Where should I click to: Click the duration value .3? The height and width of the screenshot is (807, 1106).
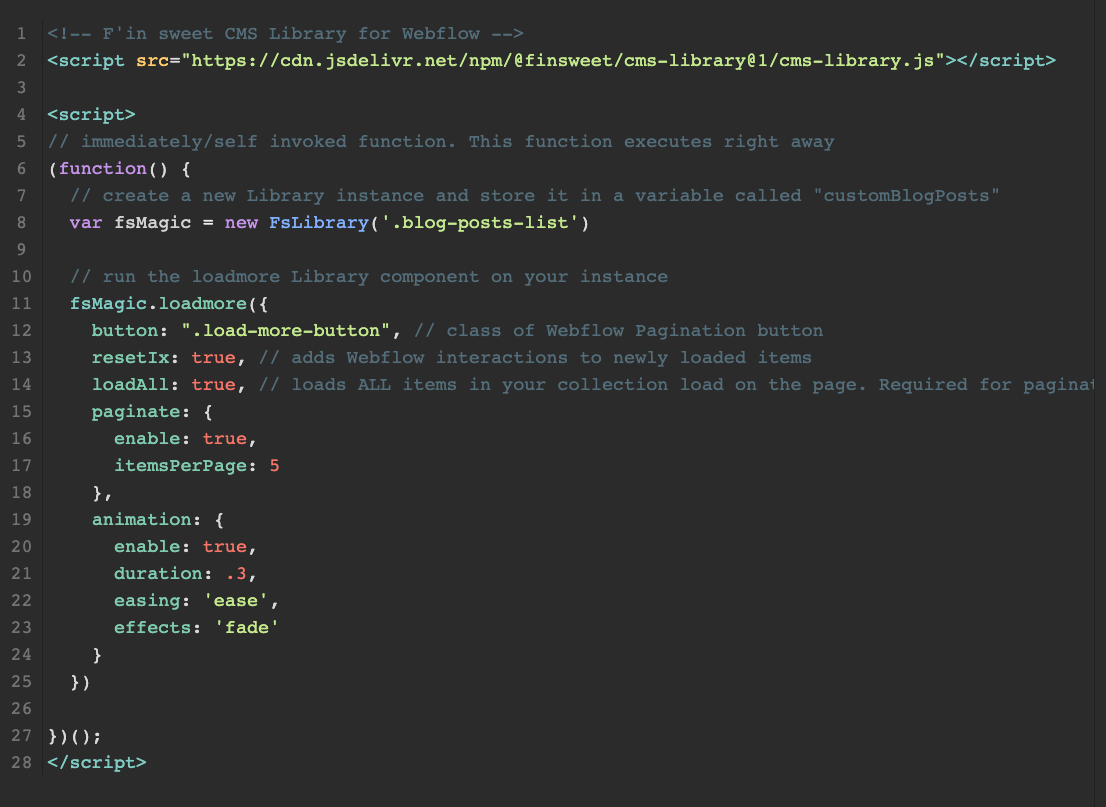tap(236, 574)
